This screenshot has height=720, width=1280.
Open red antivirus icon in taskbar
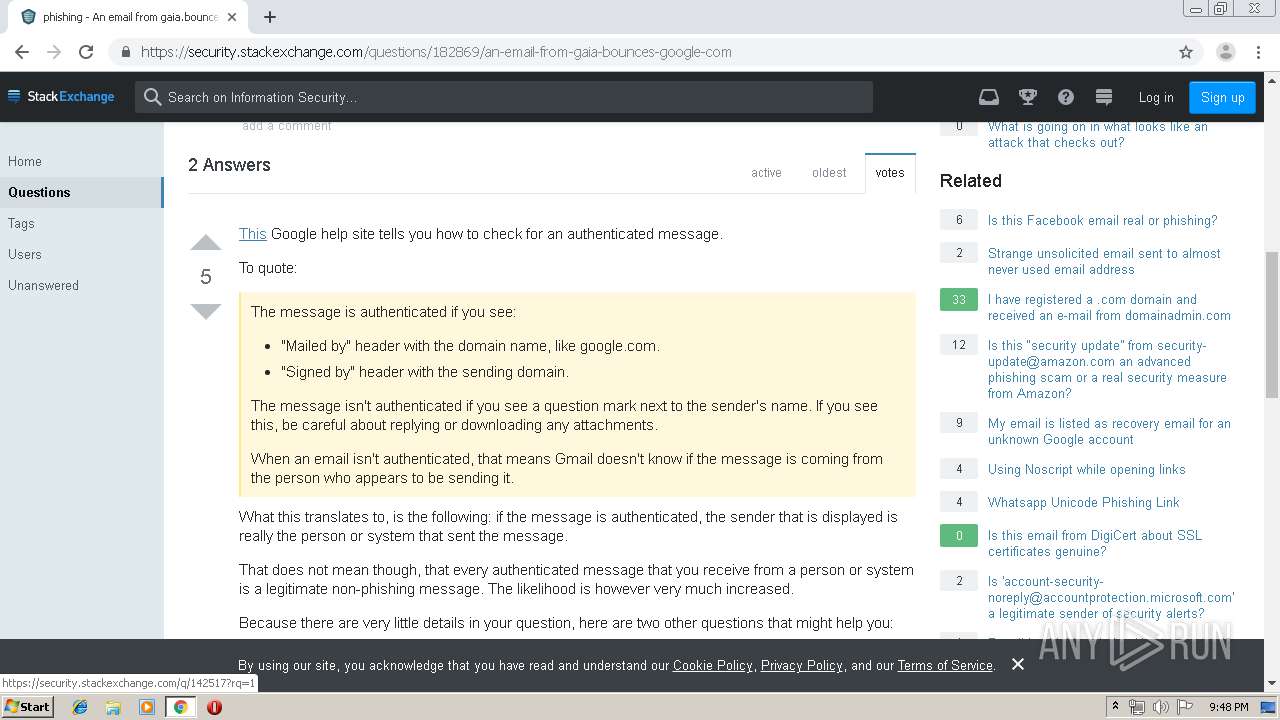point(214,707)
